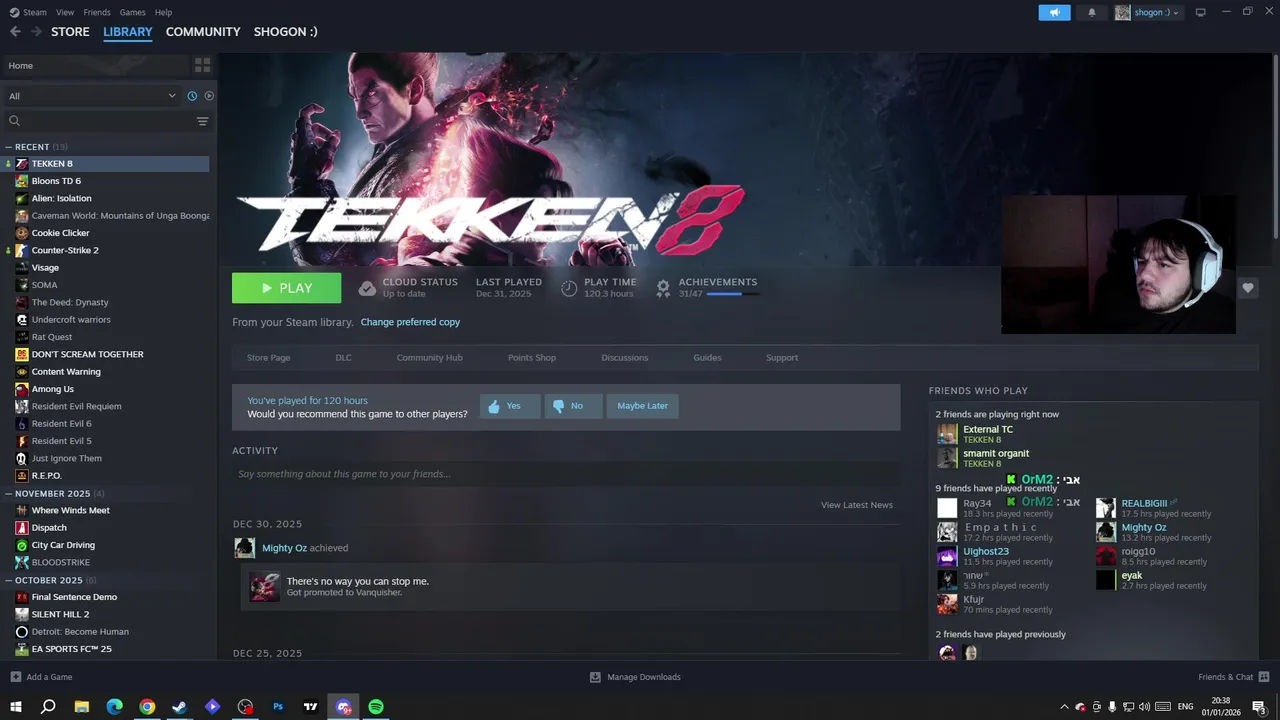Image resolution: width=1280 pixels, height=720 pixels.
Task: Select Resident Evil Requiem in library
Action: click(x=76, y=406)
